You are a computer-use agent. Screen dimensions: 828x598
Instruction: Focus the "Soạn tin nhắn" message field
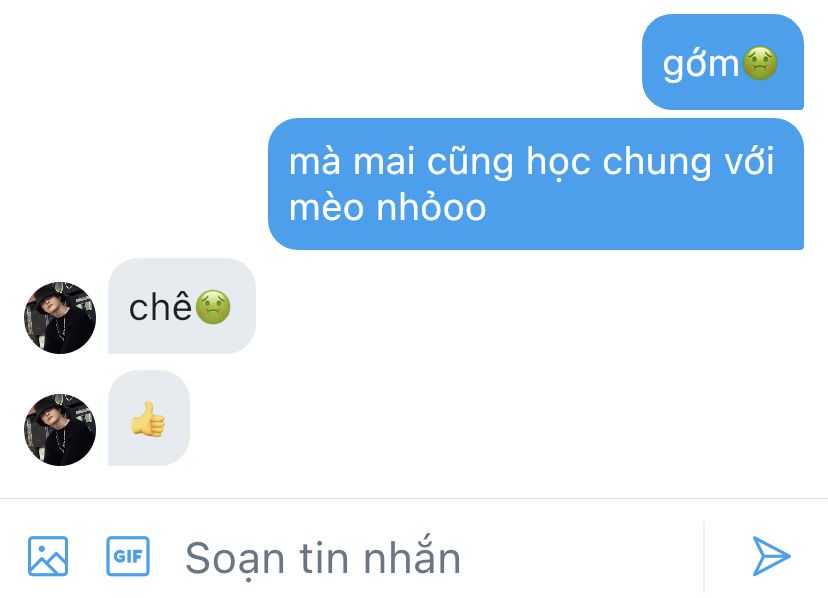(438, 557)
